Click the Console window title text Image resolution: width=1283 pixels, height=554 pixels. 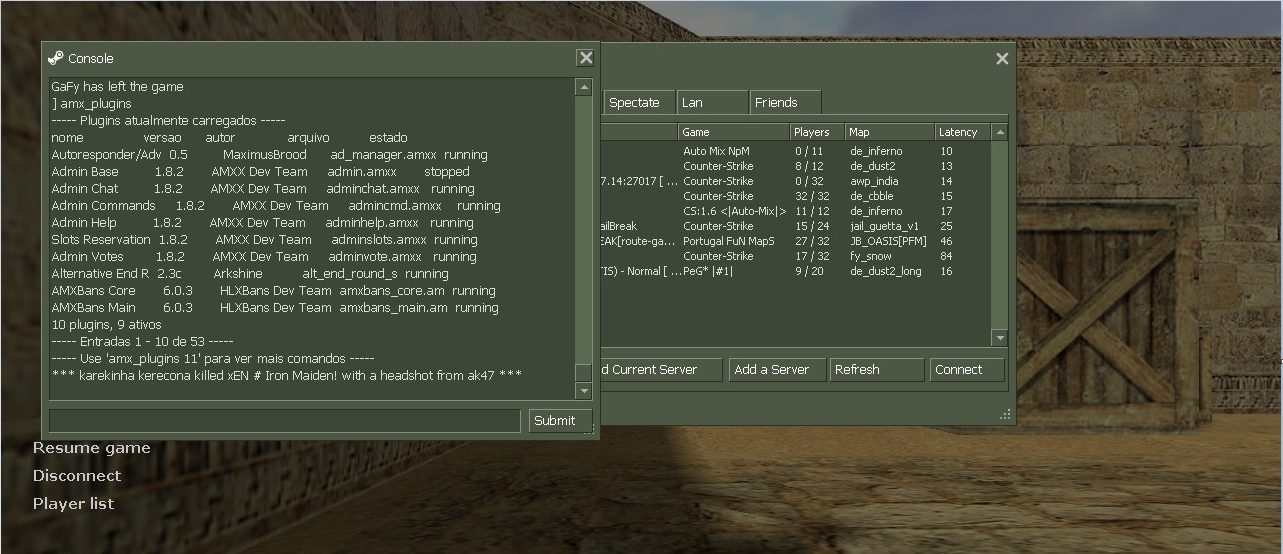click(91, 59)
